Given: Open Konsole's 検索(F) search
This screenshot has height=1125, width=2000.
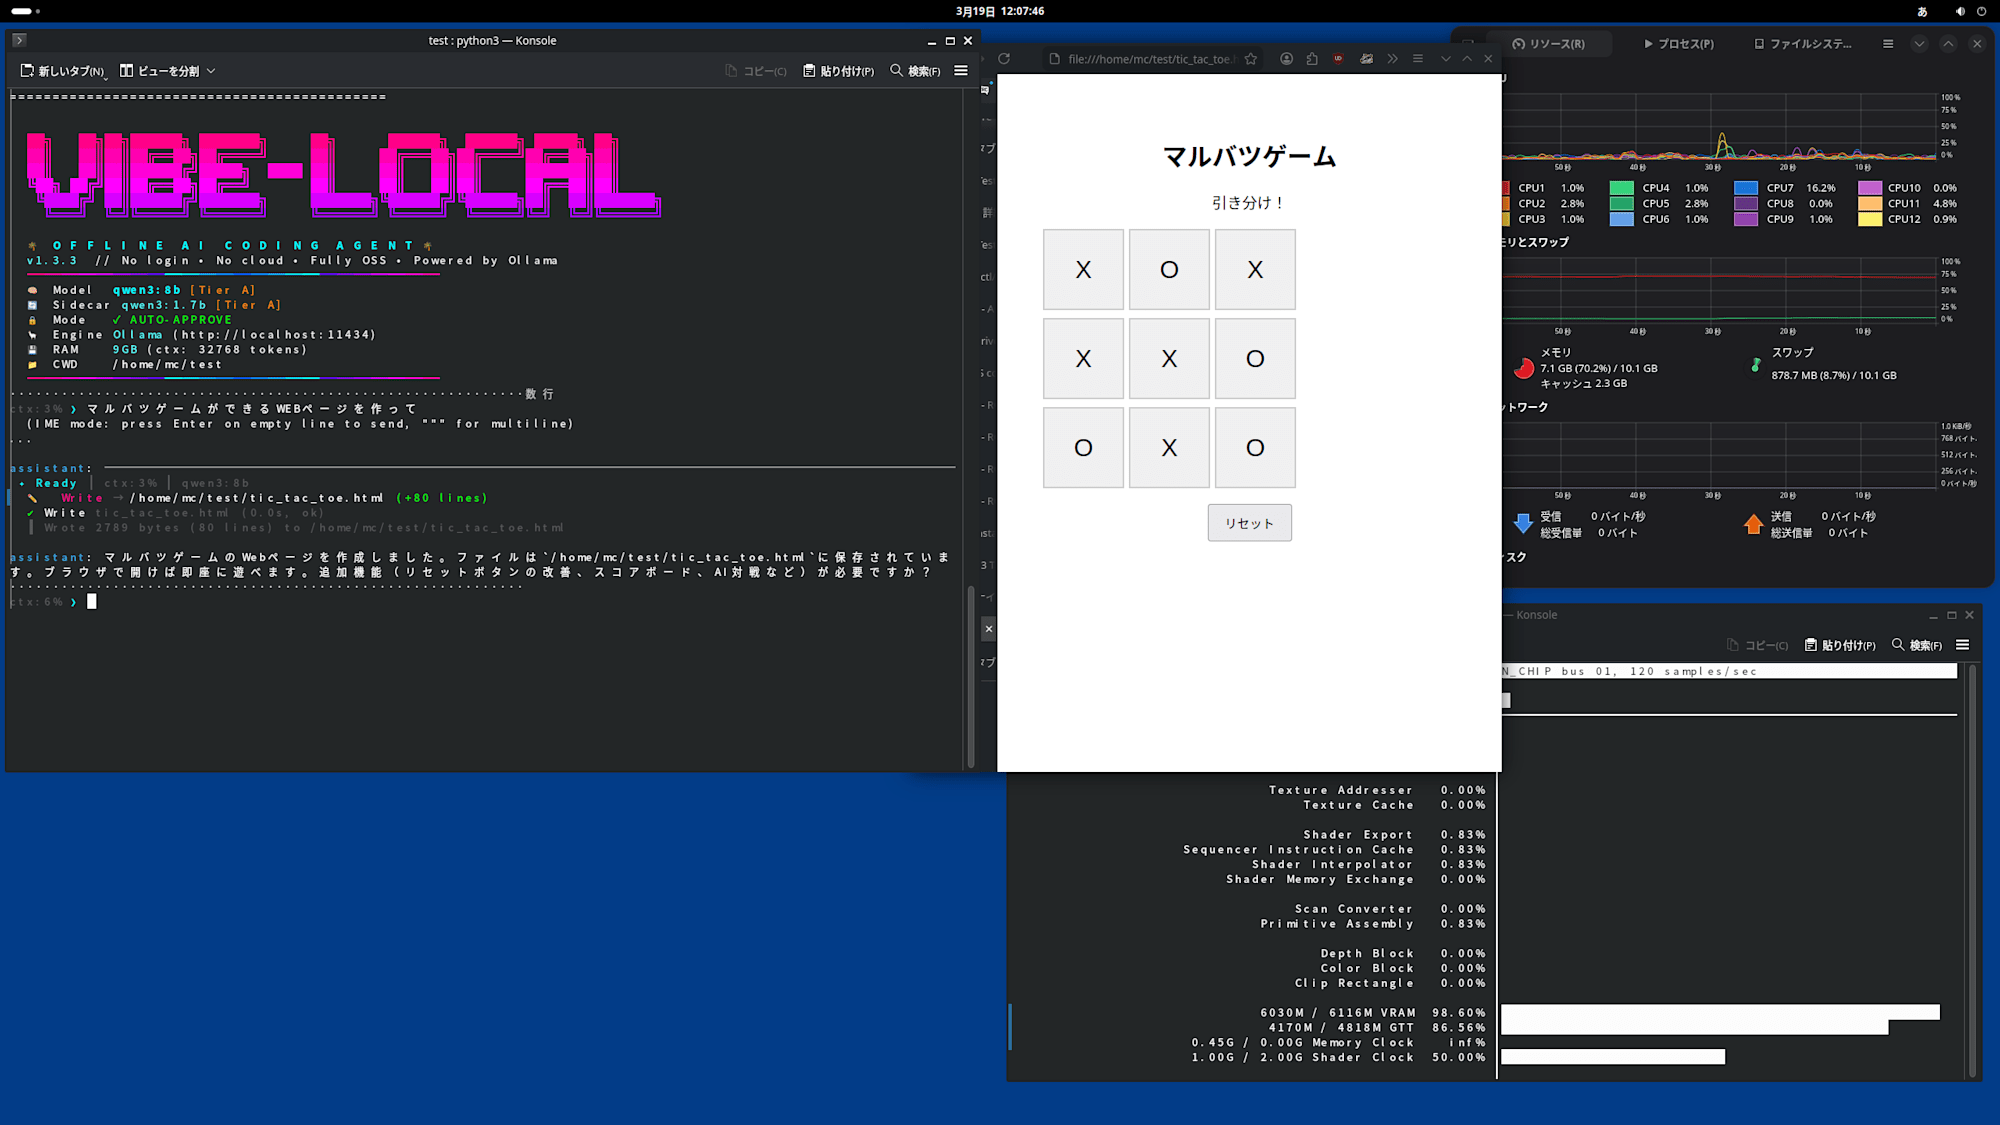Looking at the screenshot, I should click(916, 71).
